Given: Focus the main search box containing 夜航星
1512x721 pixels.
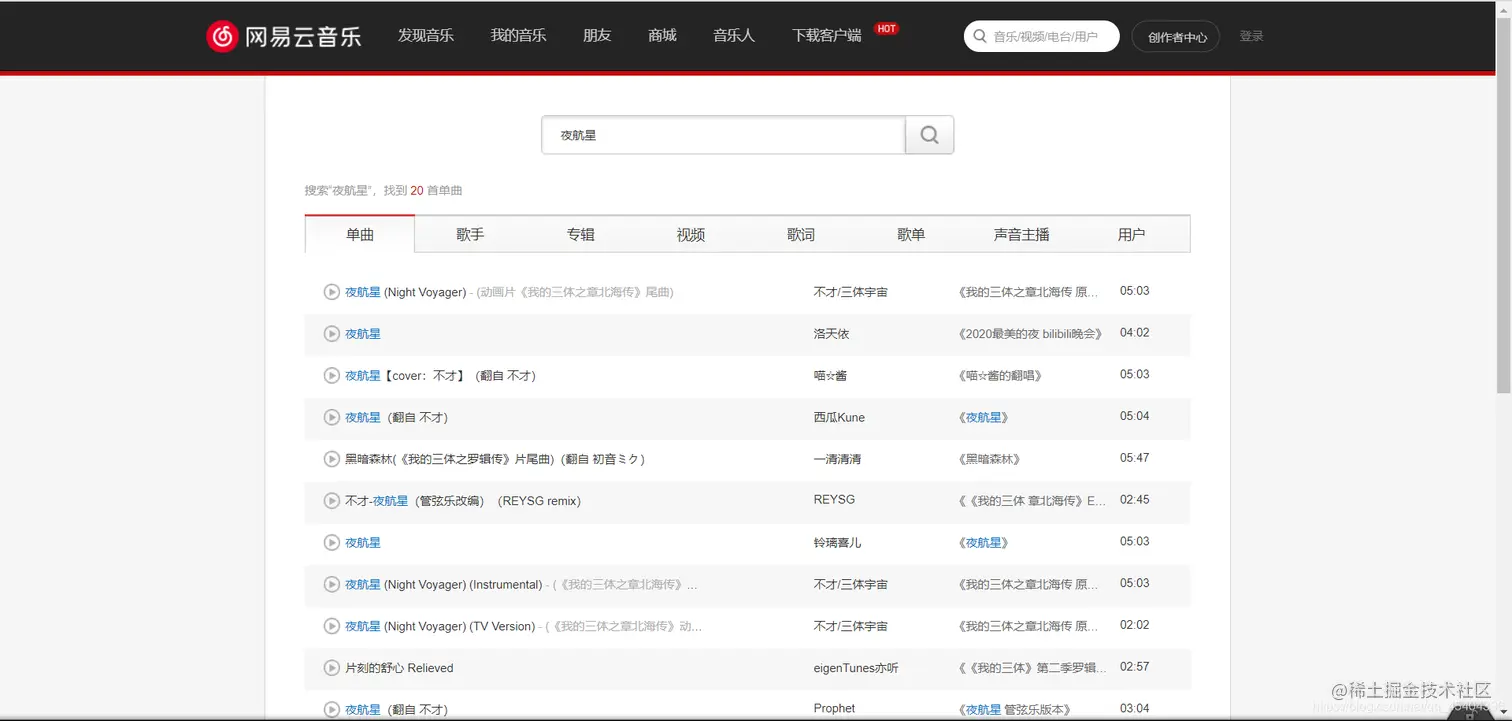Looking at the screenshot, I should (x=723, y=135).
